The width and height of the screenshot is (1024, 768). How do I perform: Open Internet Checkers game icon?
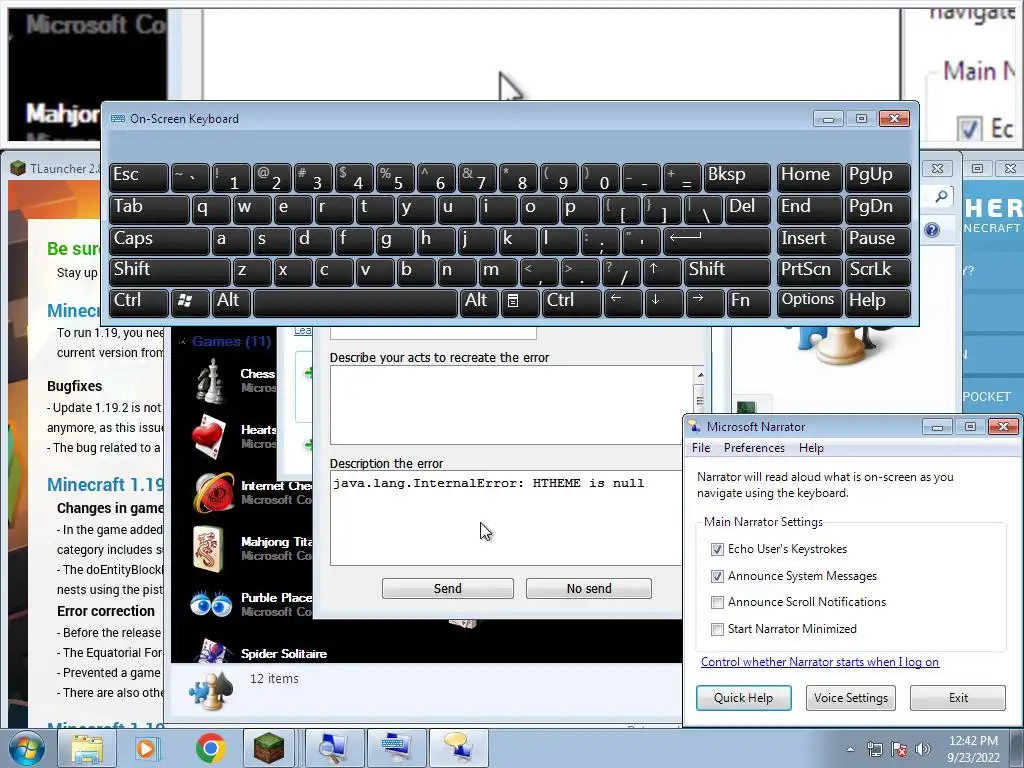click(214, 492)
